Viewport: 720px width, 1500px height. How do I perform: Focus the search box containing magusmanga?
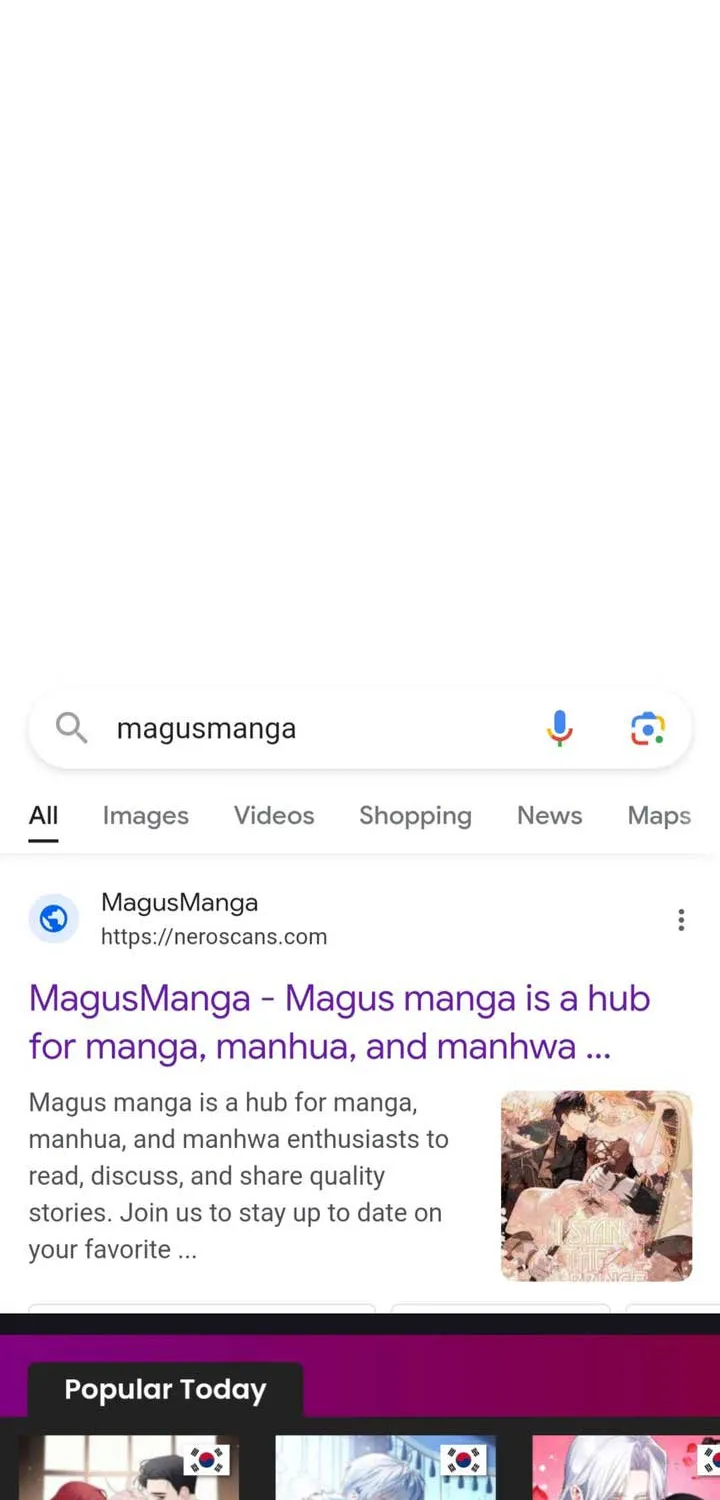(x=360, y=729)
